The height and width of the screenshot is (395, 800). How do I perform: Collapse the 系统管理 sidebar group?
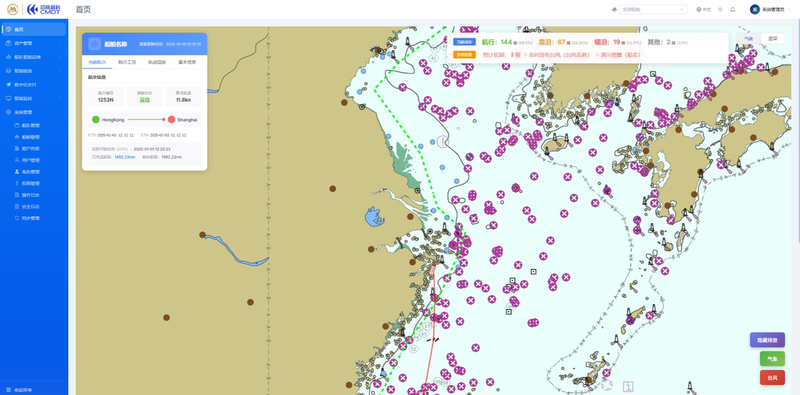coord(34,112)
